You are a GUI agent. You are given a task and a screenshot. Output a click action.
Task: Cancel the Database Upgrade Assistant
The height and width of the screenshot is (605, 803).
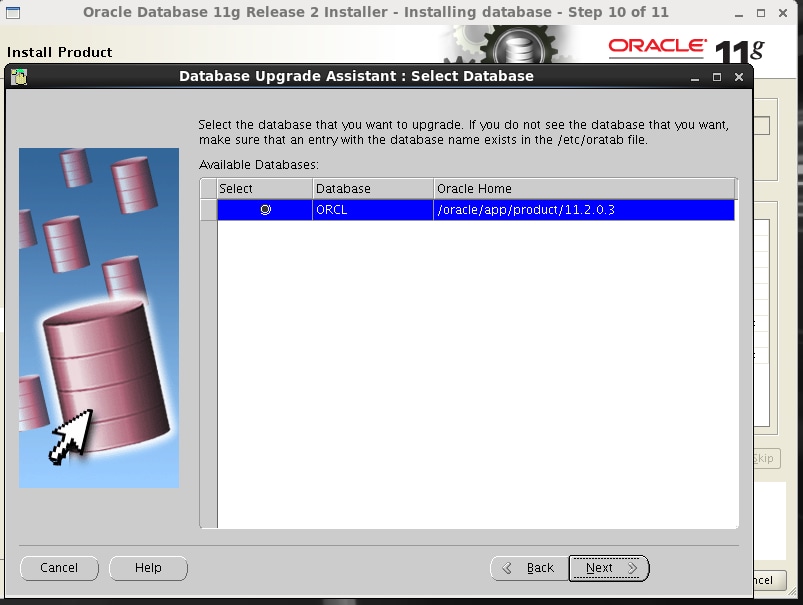click(x=59, y=568)
